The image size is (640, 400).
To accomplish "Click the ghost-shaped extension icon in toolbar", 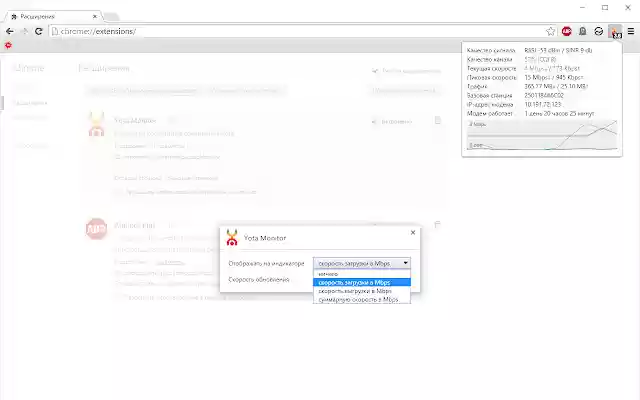I will click(x=582, y=31).
